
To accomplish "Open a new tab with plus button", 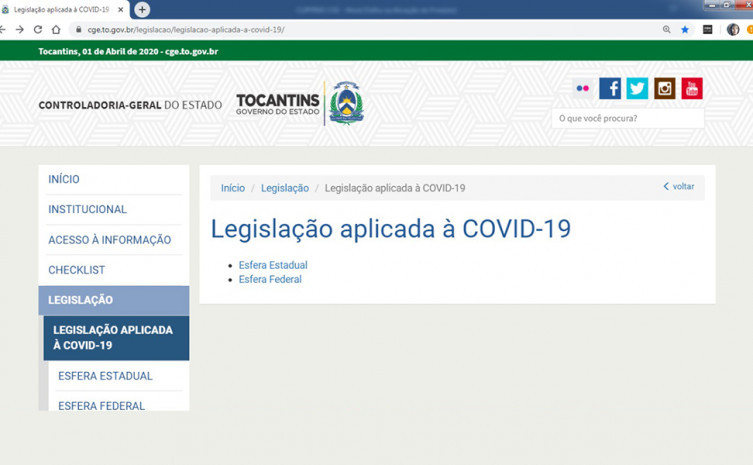I will 142,10.
